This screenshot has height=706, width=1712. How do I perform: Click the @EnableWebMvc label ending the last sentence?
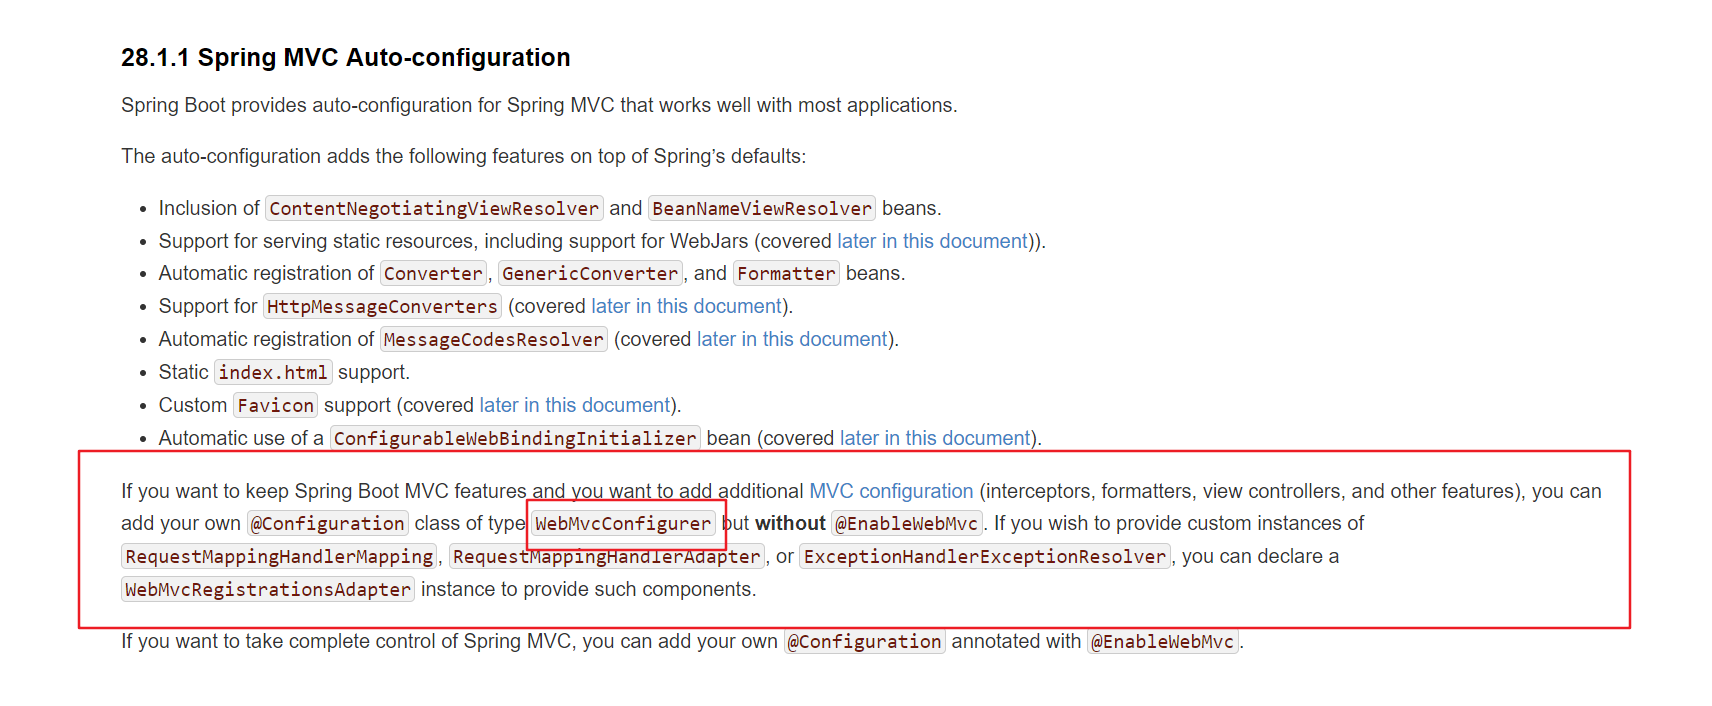point(1163,641)
